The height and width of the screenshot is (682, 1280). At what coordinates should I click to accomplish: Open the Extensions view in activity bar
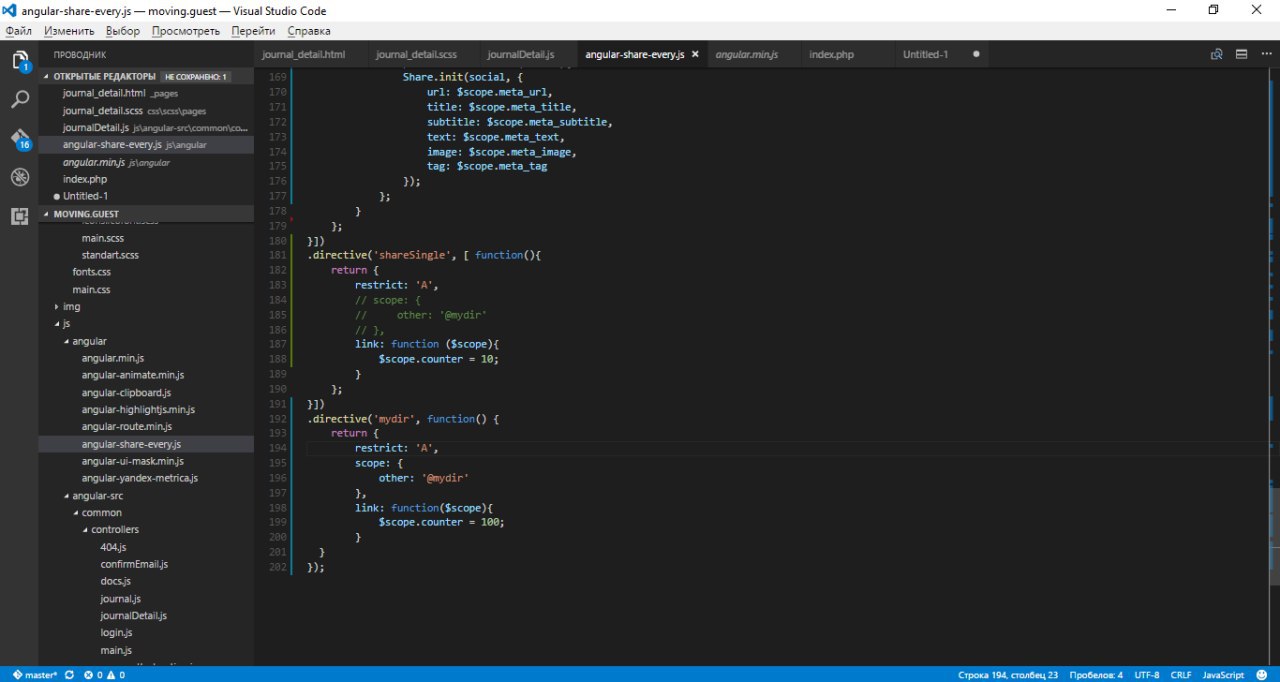pos(19,216)
